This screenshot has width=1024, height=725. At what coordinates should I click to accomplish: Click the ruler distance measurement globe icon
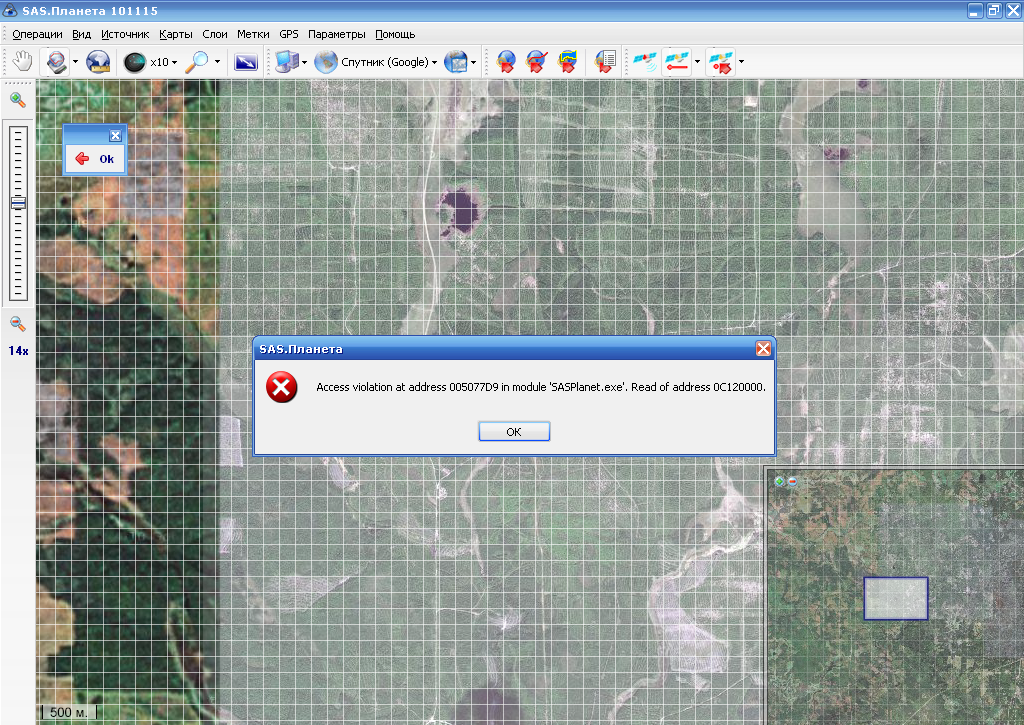tap(99, 62)
